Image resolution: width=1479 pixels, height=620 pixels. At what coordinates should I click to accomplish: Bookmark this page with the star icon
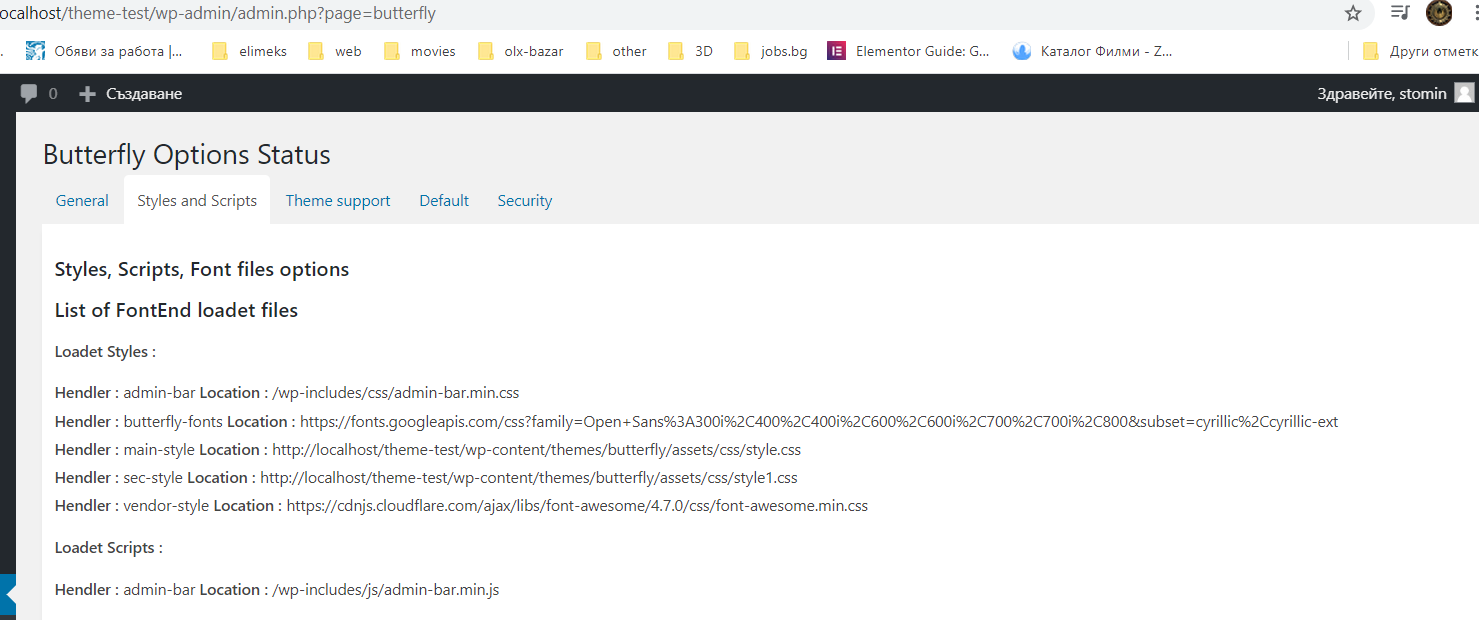pyautogui.click(x=1353, y=13)
